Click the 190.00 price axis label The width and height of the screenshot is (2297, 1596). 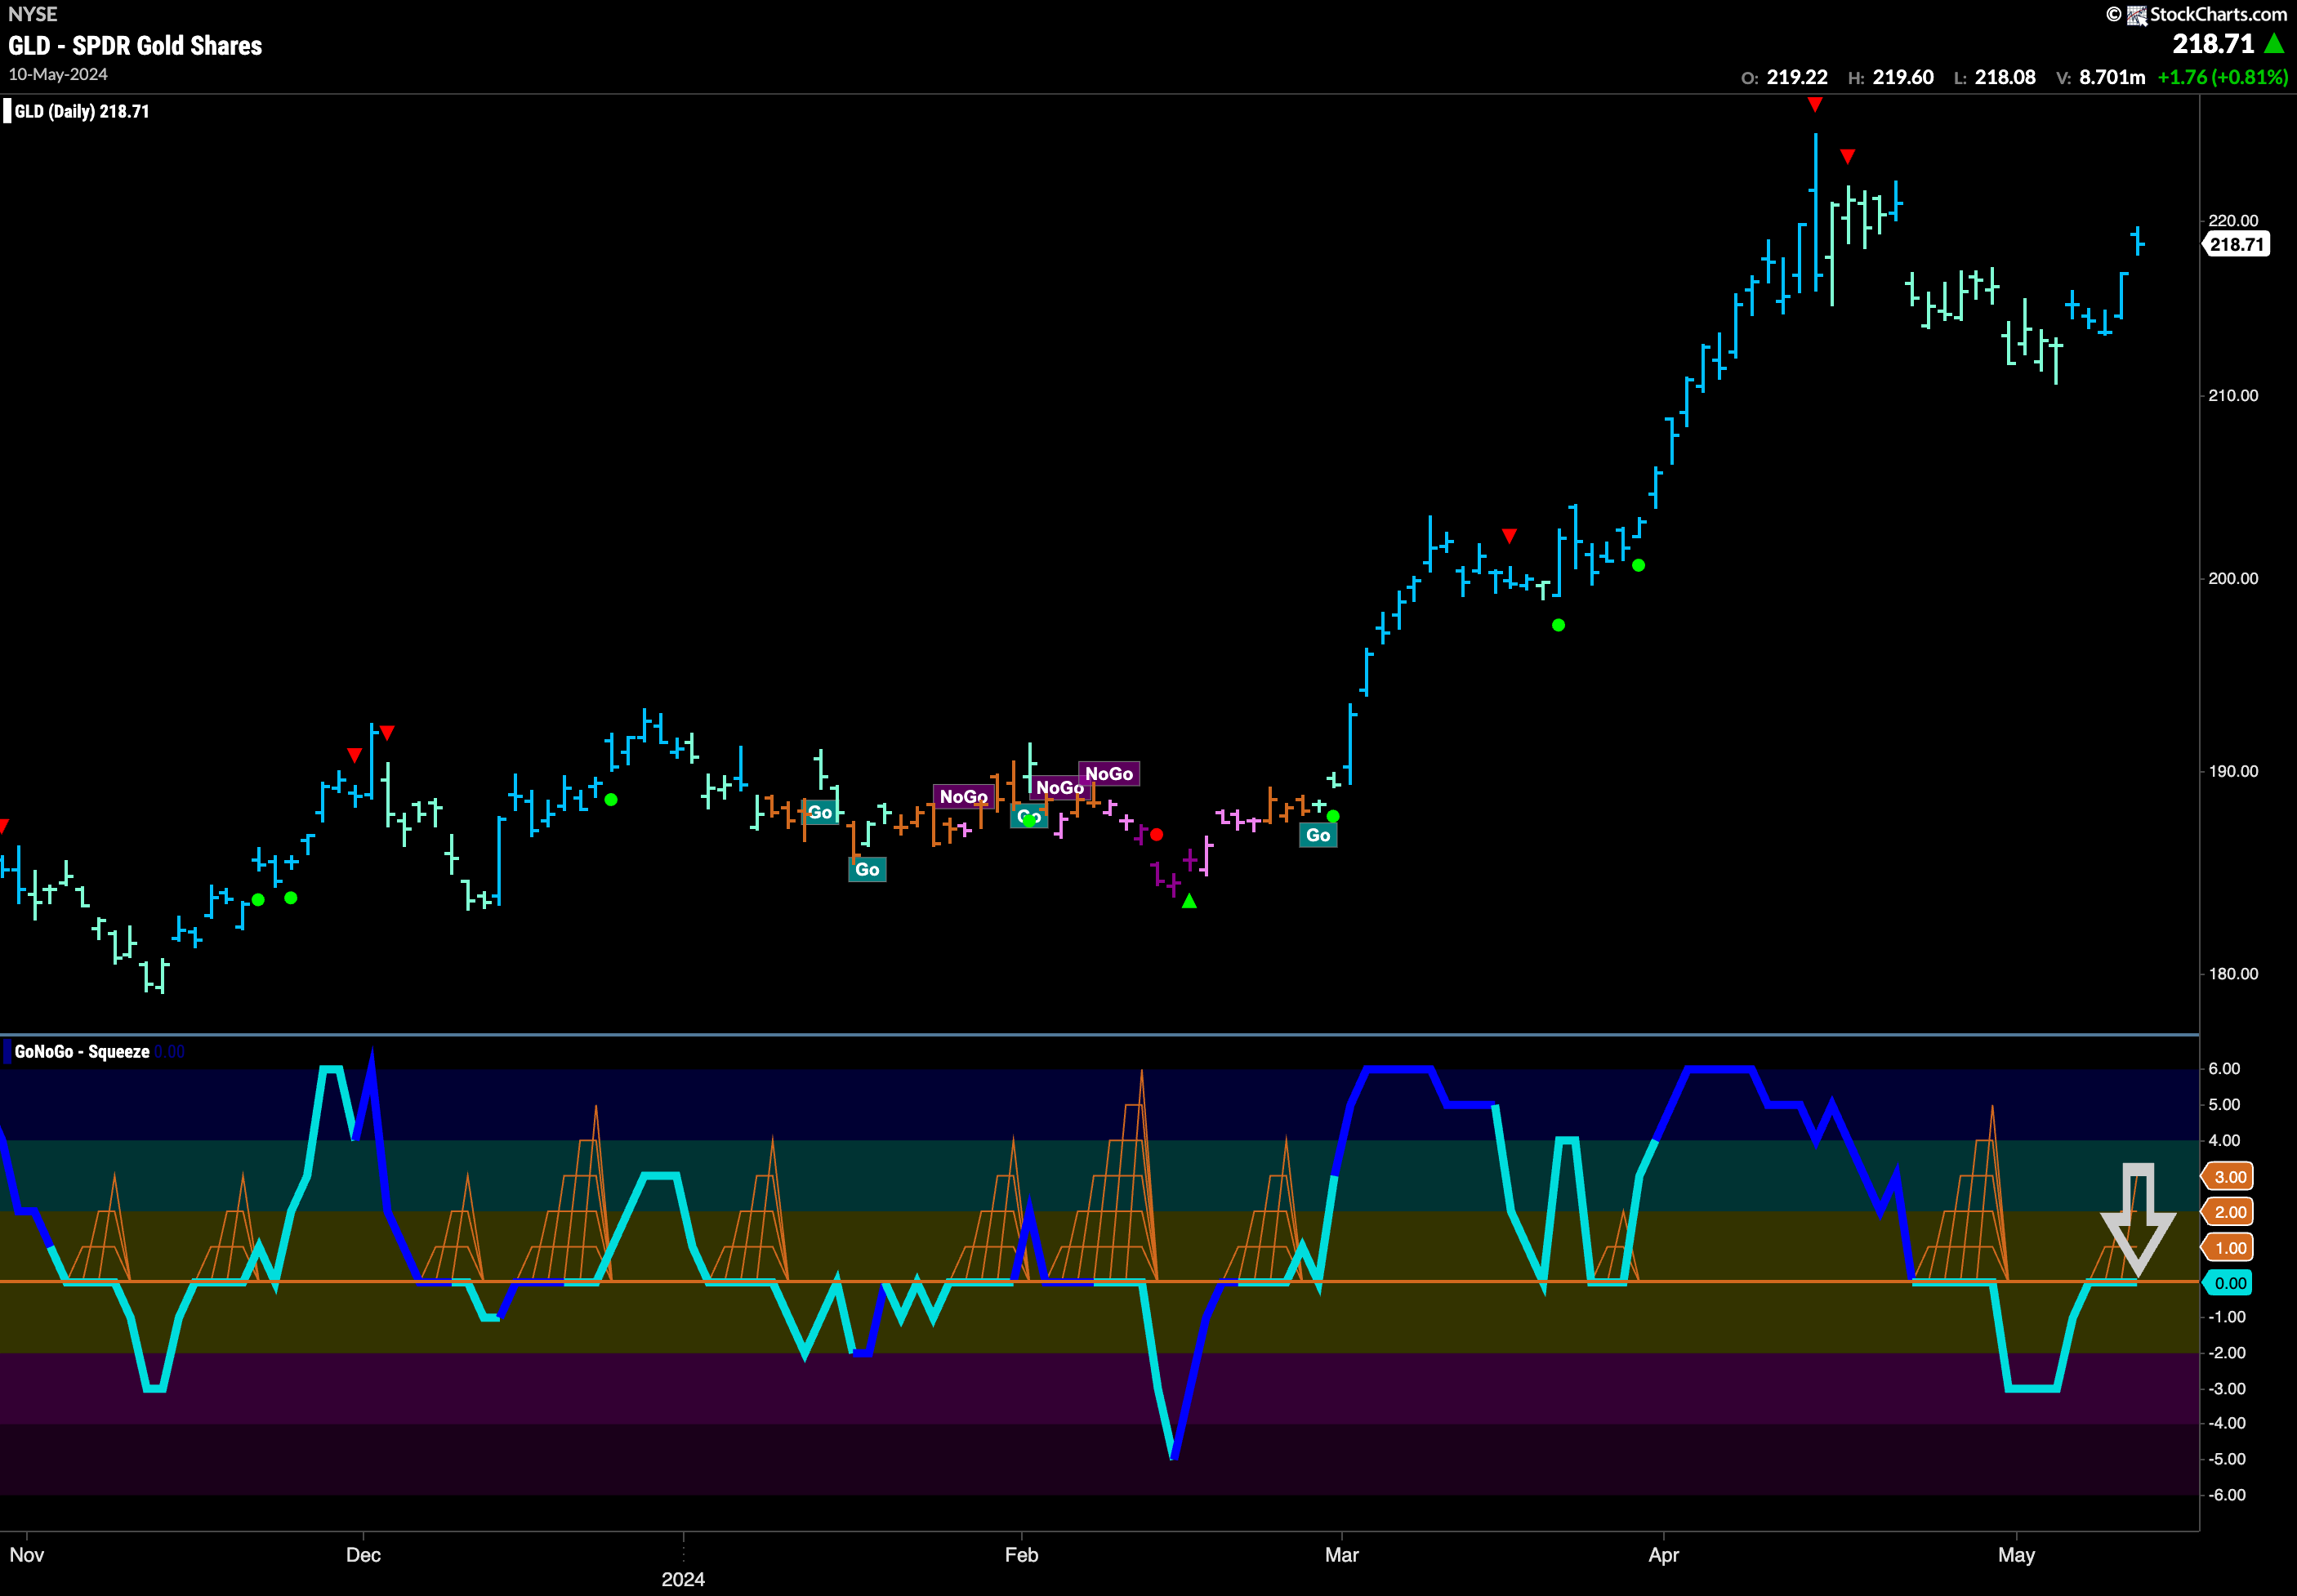(x=2233, y=771)
